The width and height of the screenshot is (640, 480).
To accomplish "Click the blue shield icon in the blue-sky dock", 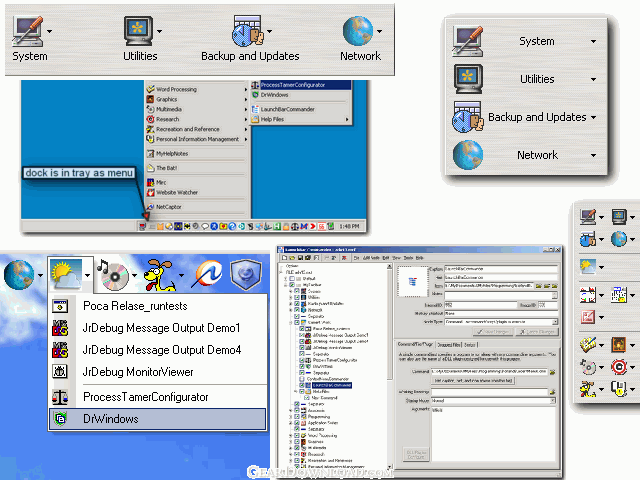I will 245,275.
